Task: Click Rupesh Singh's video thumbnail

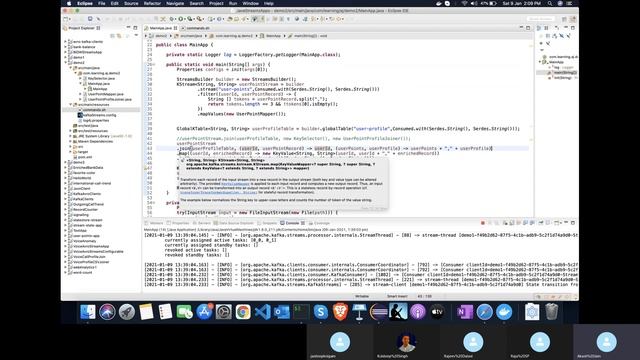Action: pyautogui.click(x=407, y=343)
